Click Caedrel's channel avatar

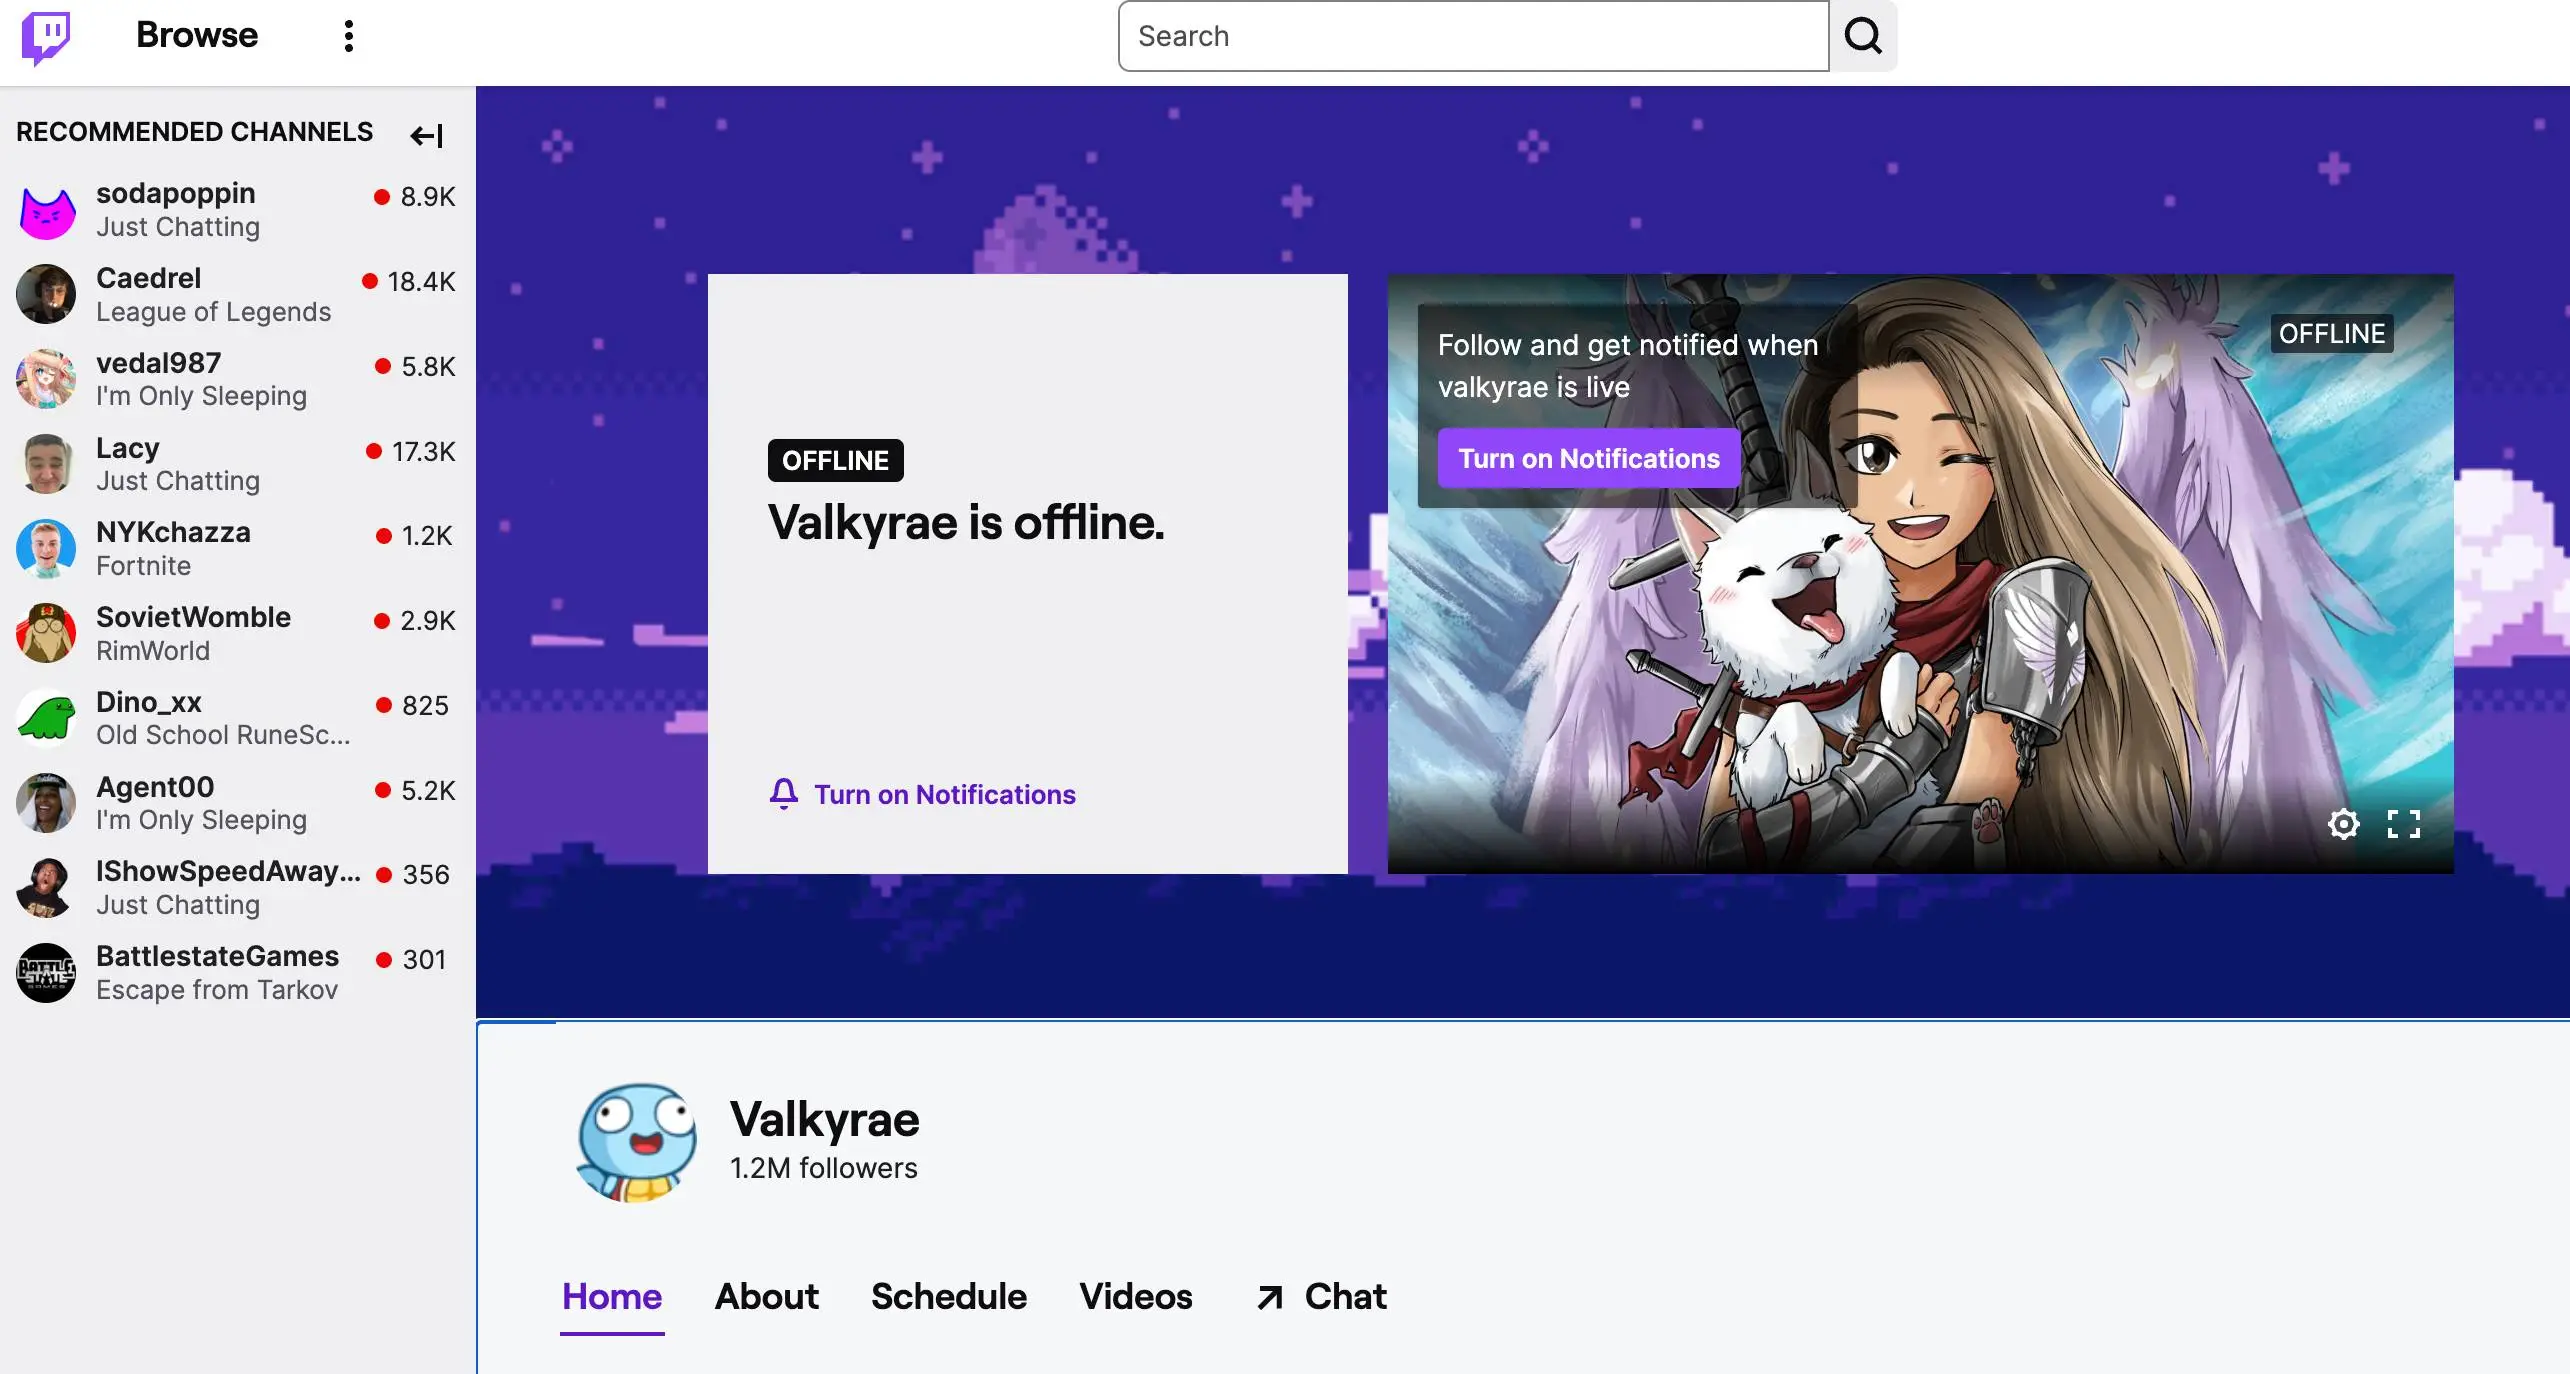pyautogui.click(x=45, y=294)
